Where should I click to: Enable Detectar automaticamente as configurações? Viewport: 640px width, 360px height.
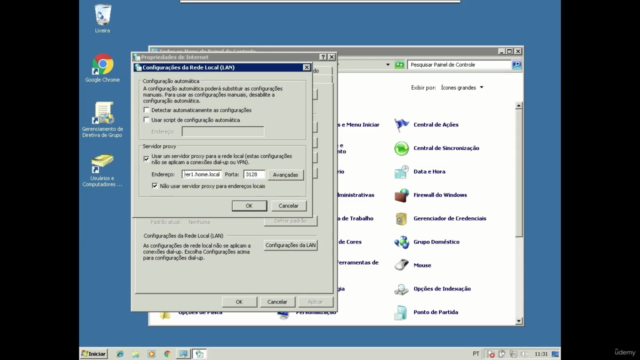point(146,110)
